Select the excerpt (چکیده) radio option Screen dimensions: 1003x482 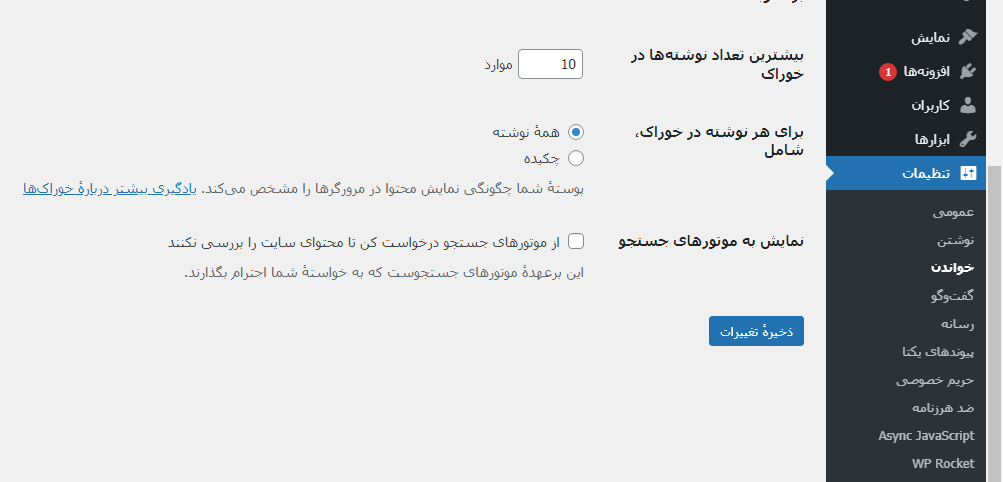pyautogui.click(x=576, y=159)
